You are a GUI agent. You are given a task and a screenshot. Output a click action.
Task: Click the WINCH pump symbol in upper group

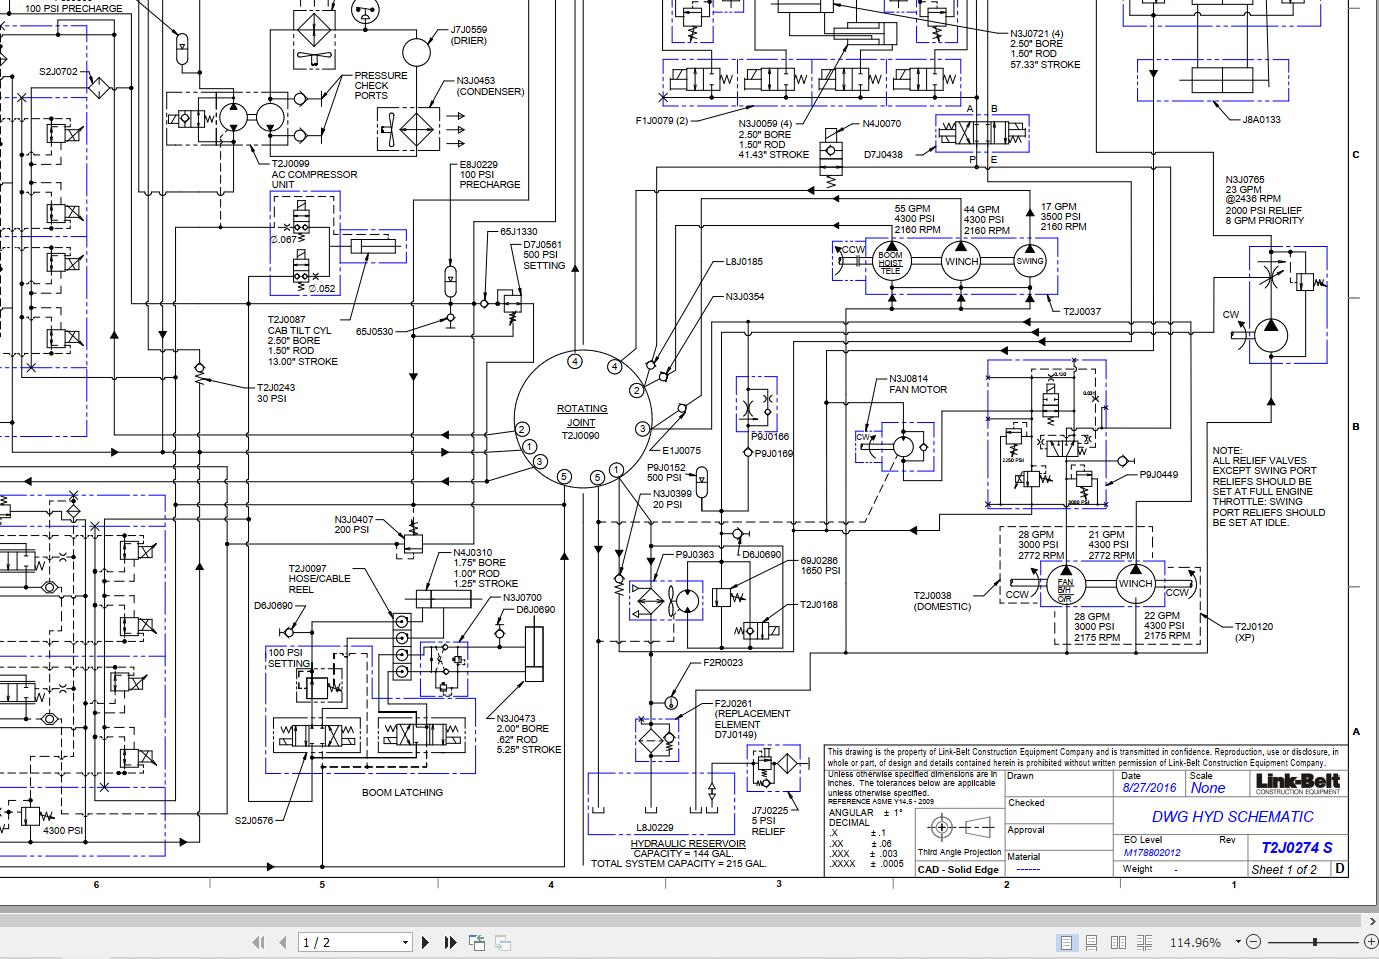[961, 261]
